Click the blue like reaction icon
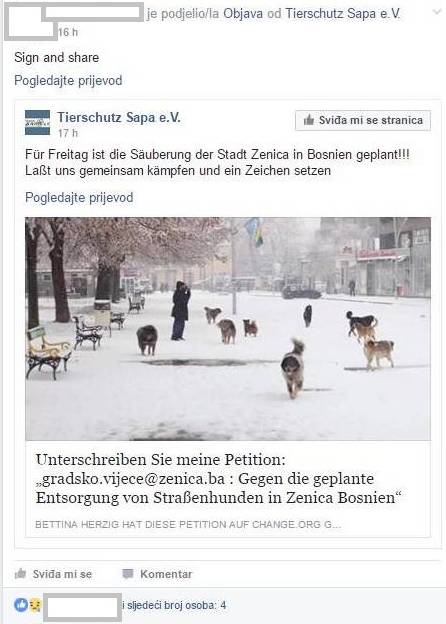Screen dimensions: 446x624 tap(21, 605)
